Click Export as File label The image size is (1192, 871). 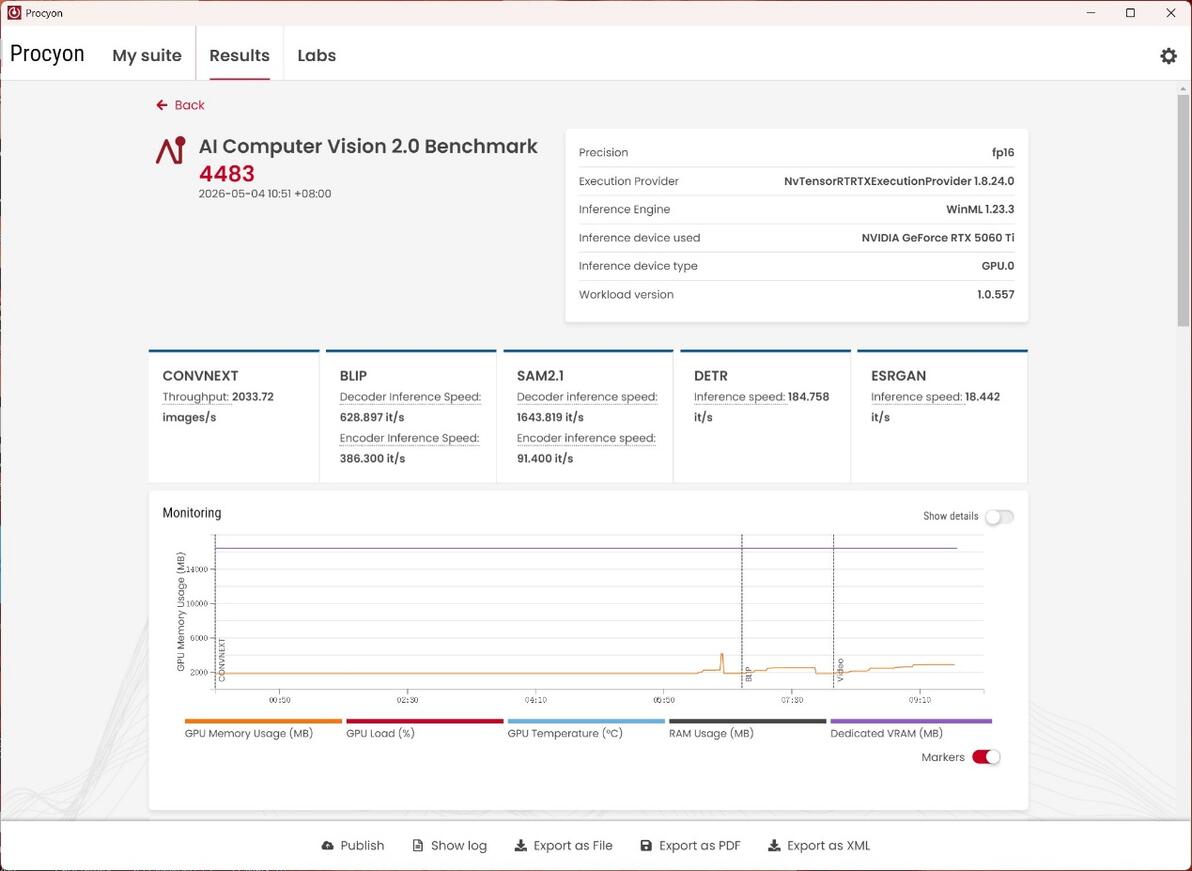pos(572,845)
